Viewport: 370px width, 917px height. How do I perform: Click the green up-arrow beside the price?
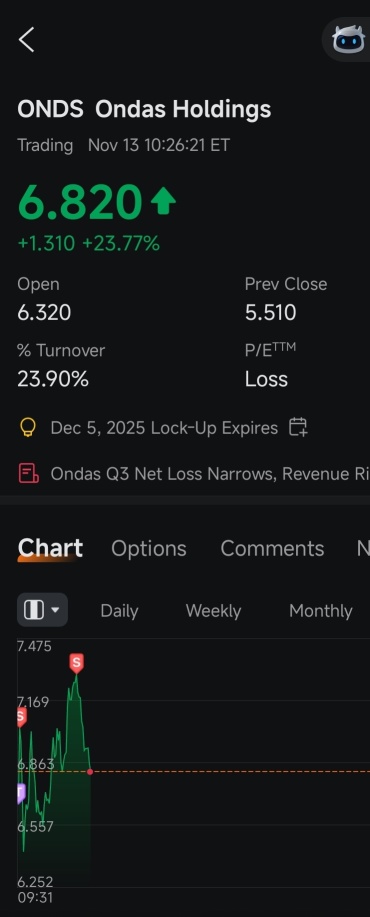tap(163, 202)
